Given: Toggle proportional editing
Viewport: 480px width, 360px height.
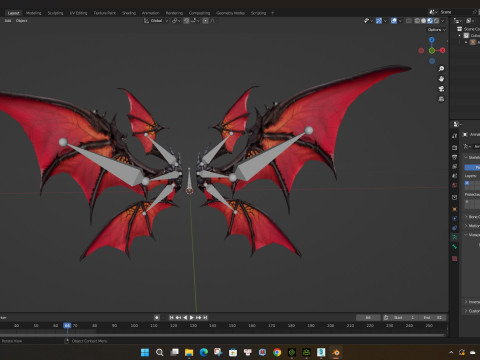Looking at the screenshot, I should click(205, 21).
